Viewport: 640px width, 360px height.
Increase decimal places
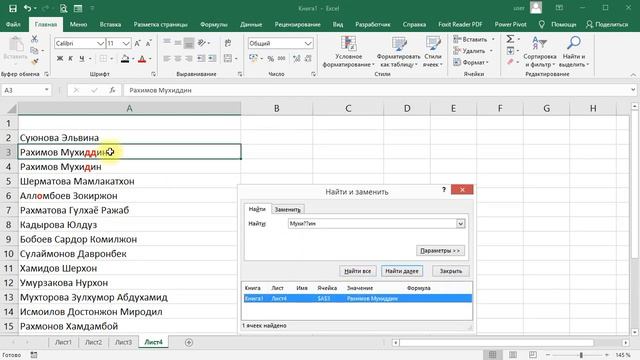point(297,59)
